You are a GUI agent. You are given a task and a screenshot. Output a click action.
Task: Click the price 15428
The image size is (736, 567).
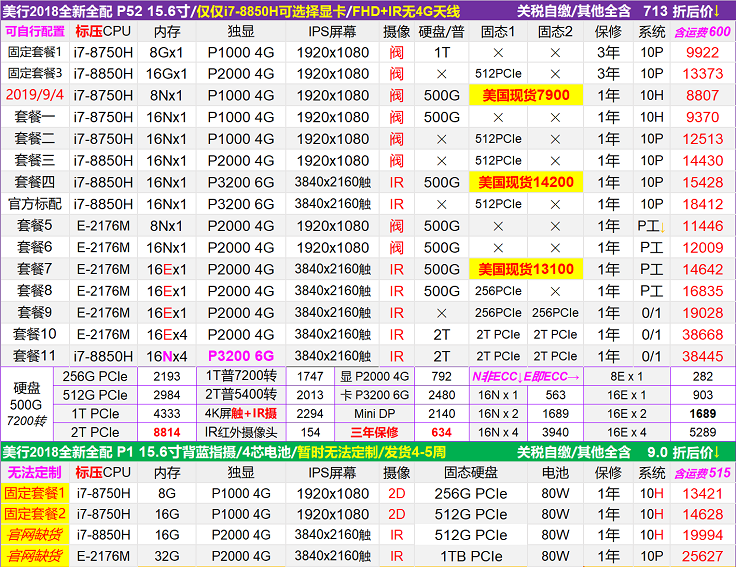(x=702, y=183)
